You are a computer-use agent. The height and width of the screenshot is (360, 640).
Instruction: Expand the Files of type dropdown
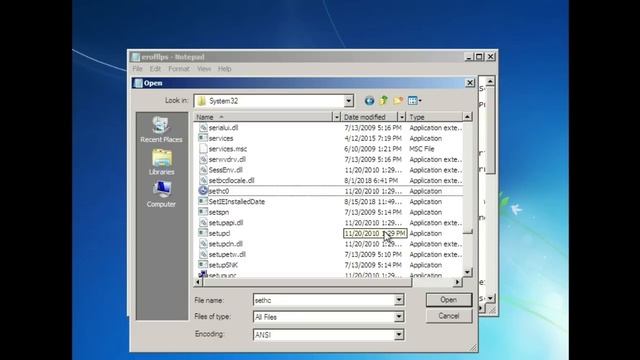pos(399,317)
